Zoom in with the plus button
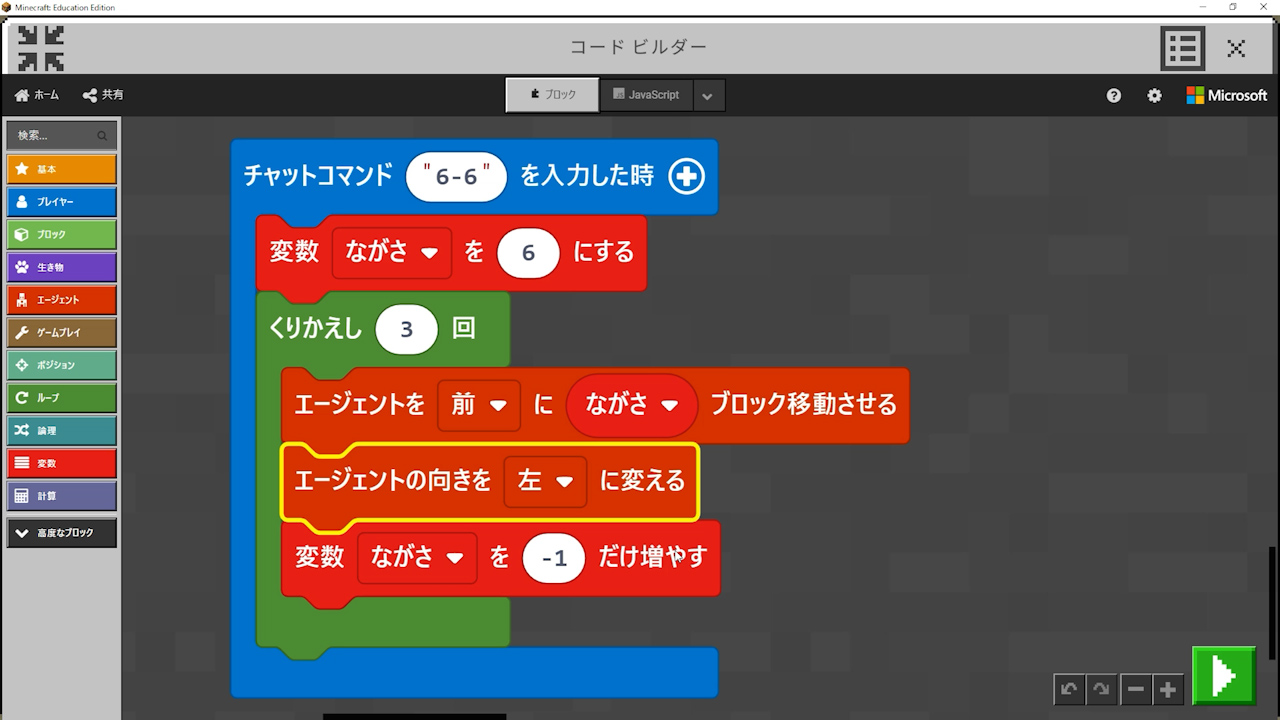The height and width of the screenshot is (720, 1280). coord(1167,689)
